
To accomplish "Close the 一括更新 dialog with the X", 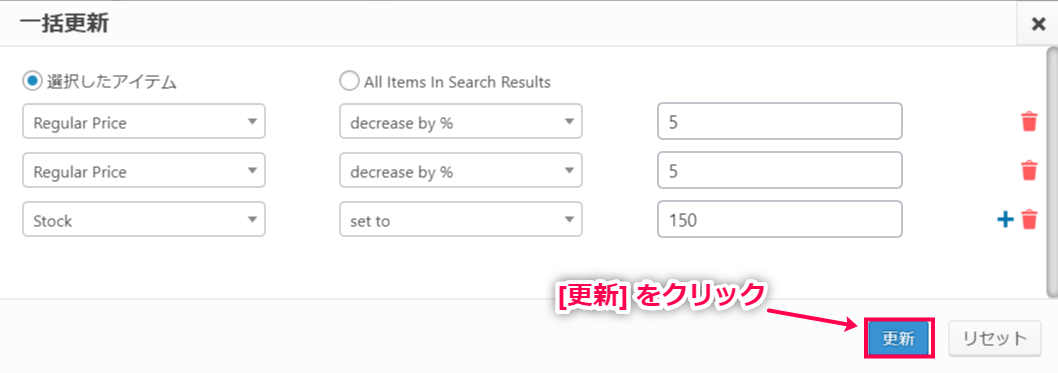I will click(1038, 24).
